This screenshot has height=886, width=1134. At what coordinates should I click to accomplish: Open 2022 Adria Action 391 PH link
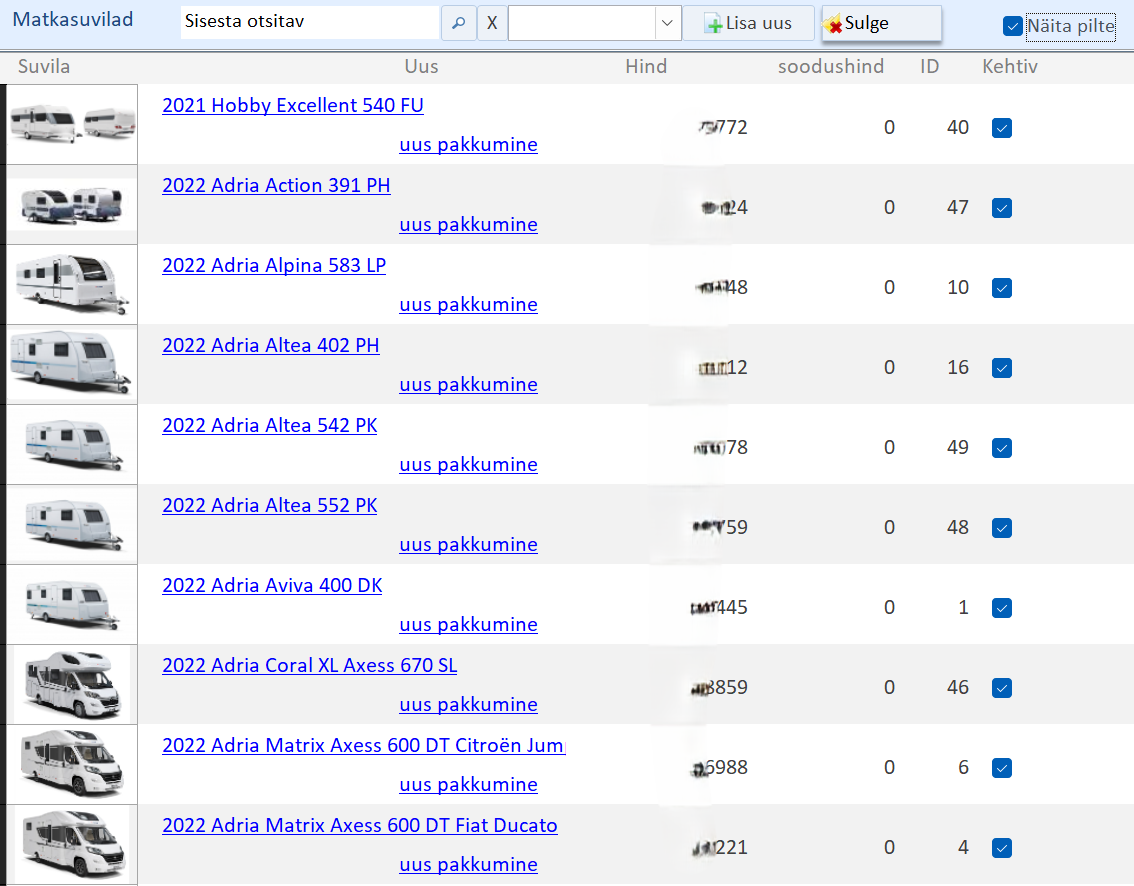tap(276, 186)
